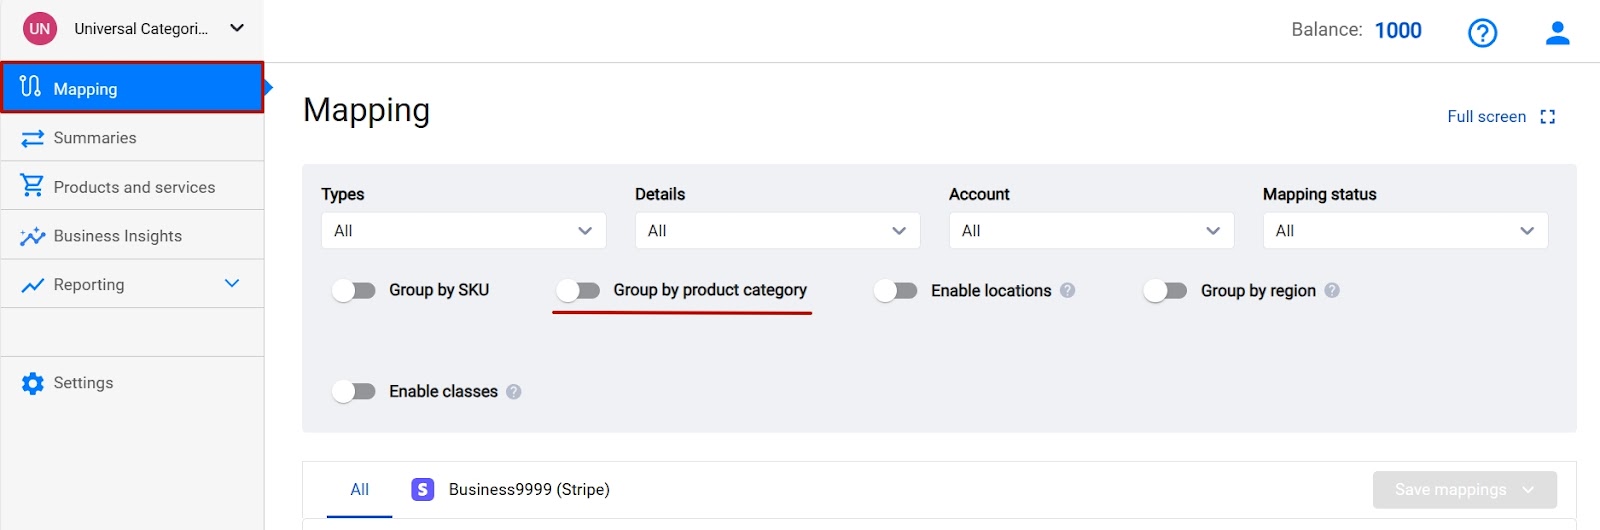Open the help question mark icon
Screen dimensions: 1600x530
point(1482,33)
